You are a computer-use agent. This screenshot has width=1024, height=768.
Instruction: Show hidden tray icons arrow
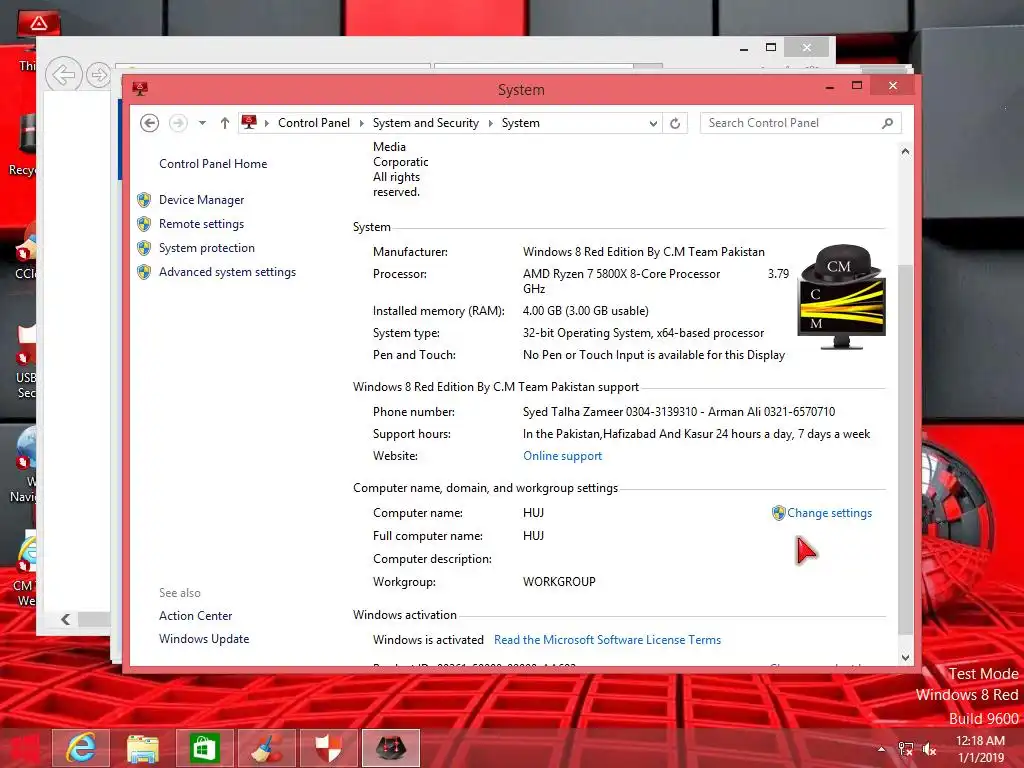coord(882,749)
